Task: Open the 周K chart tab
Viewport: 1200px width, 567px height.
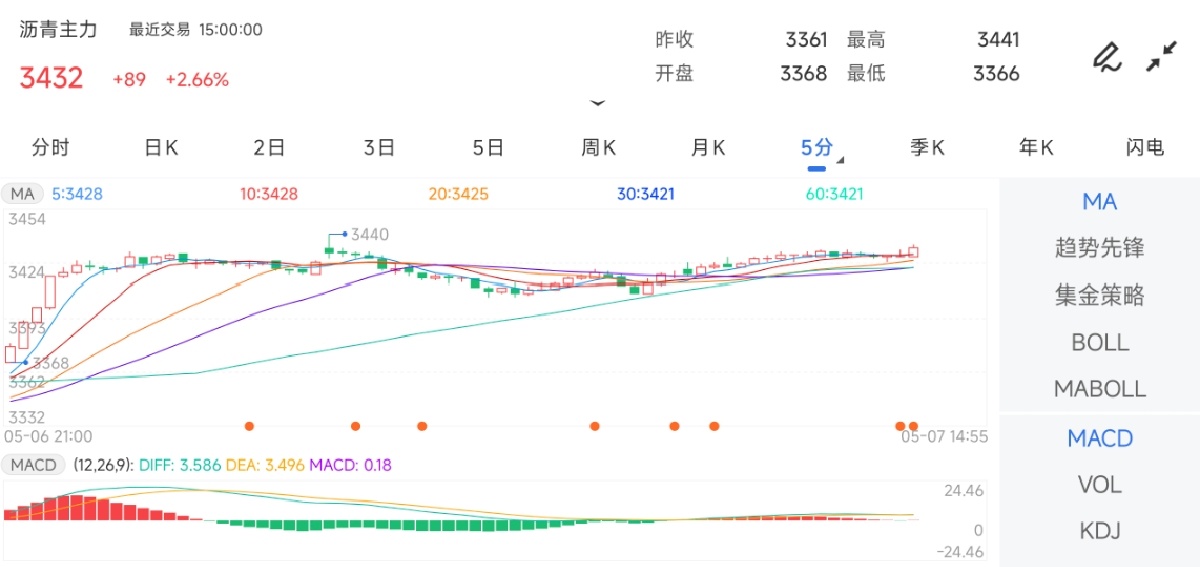Action: [599, 148]
